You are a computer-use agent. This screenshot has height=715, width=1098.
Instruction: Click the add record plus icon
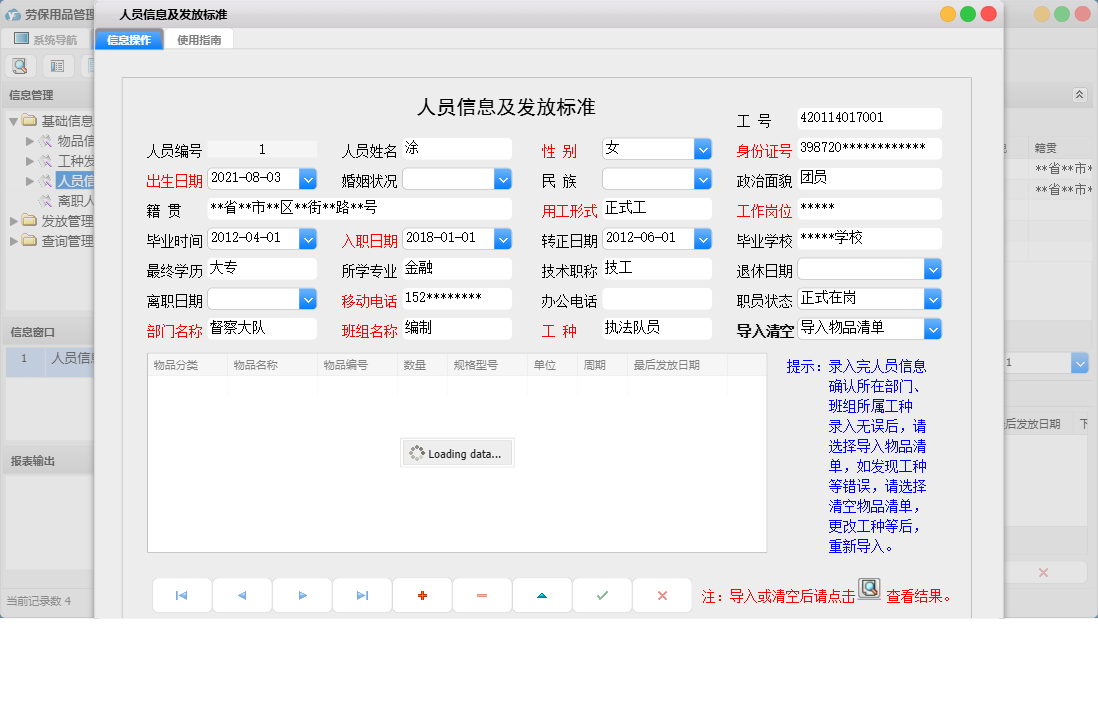(422, 594)
